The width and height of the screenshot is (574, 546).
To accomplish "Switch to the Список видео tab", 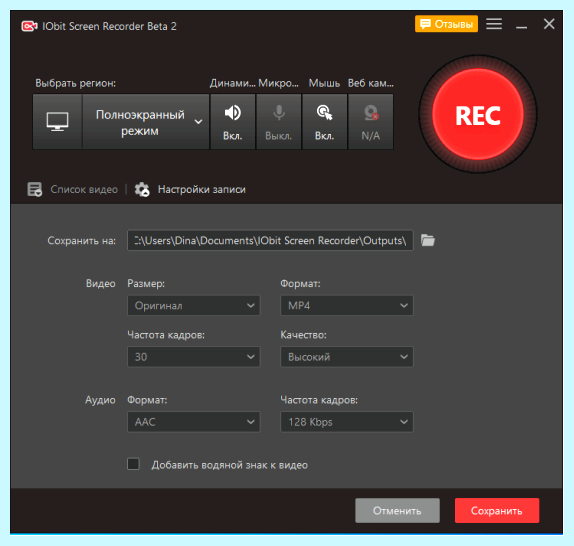I will (x=84, y=189).
